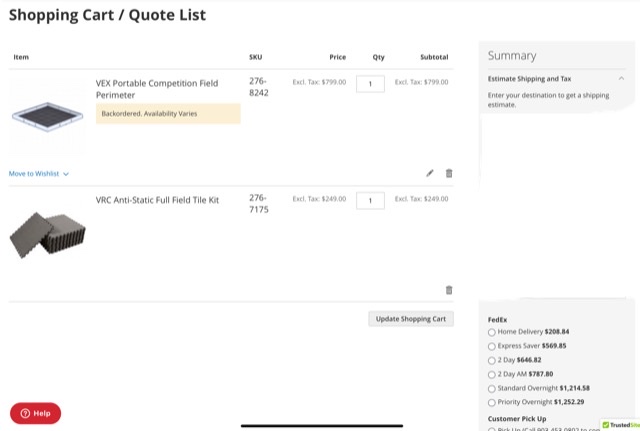Image resolution: width=640 pixels, height=431 pixels.
Task: Choose FedEx 2 Day AM $787.80 shipping
Action: (492, 375)
